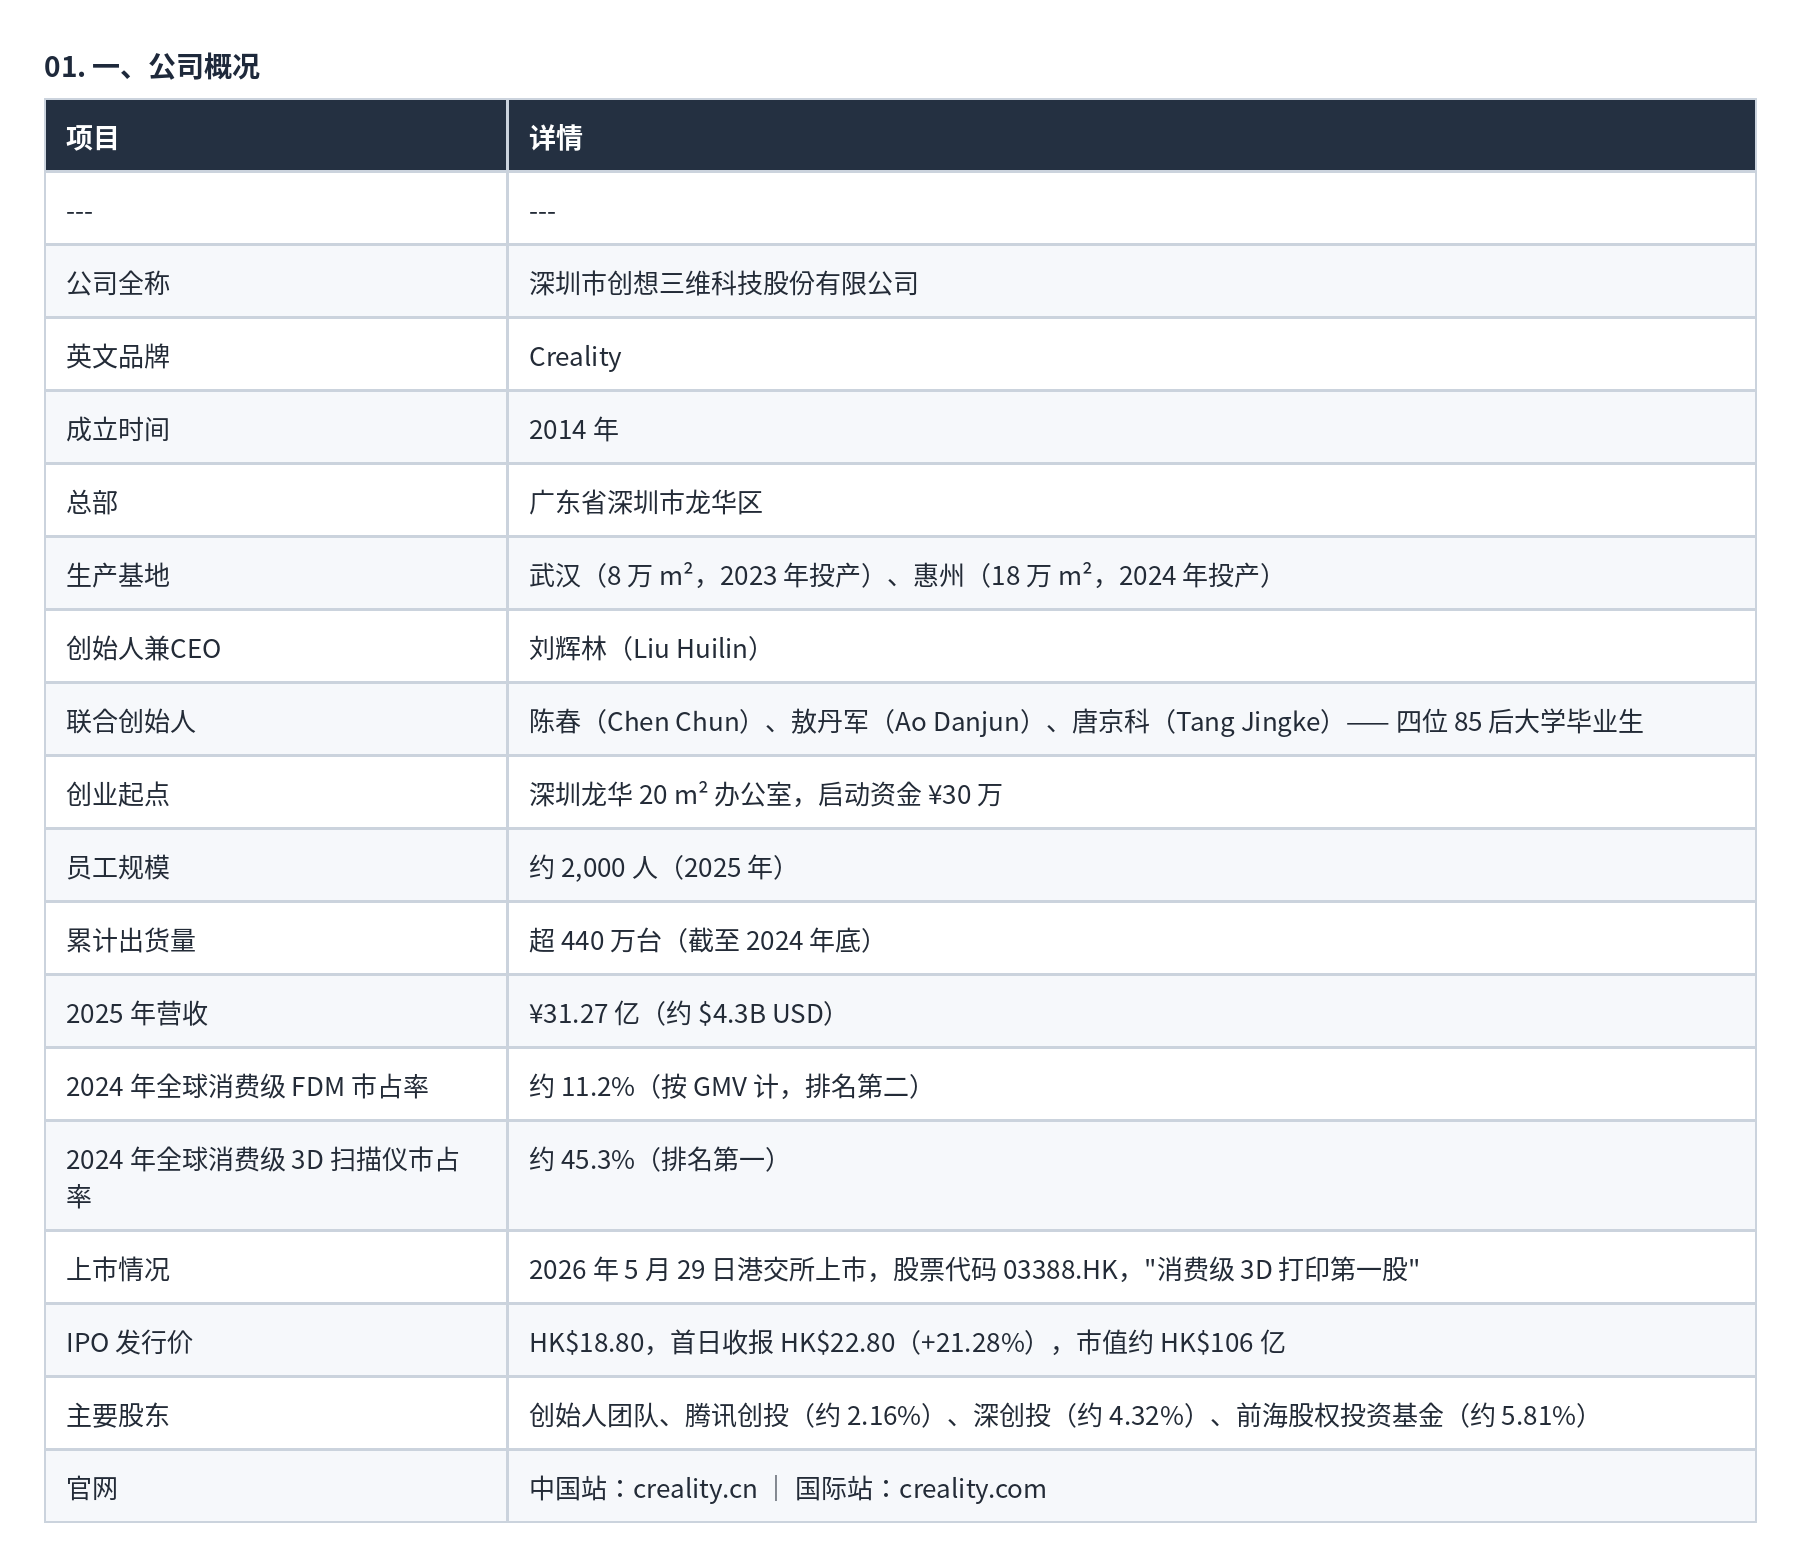Click the '---' cell under 项目 header
This screenshot has height=1566, width=1800.
point(276,209)
